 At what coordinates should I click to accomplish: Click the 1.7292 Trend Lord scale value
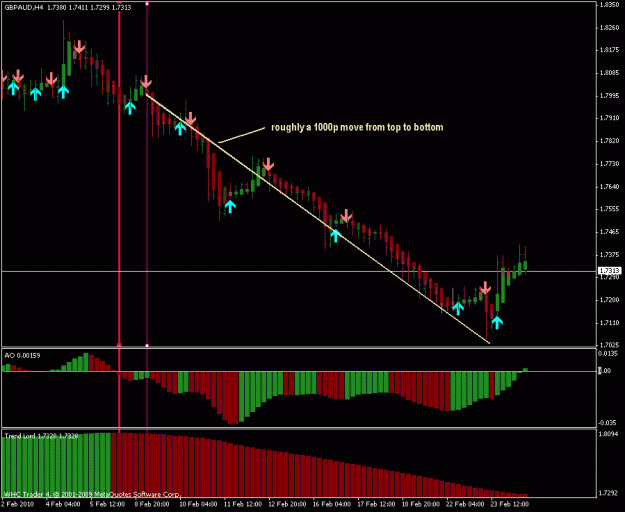coord(610,494)
